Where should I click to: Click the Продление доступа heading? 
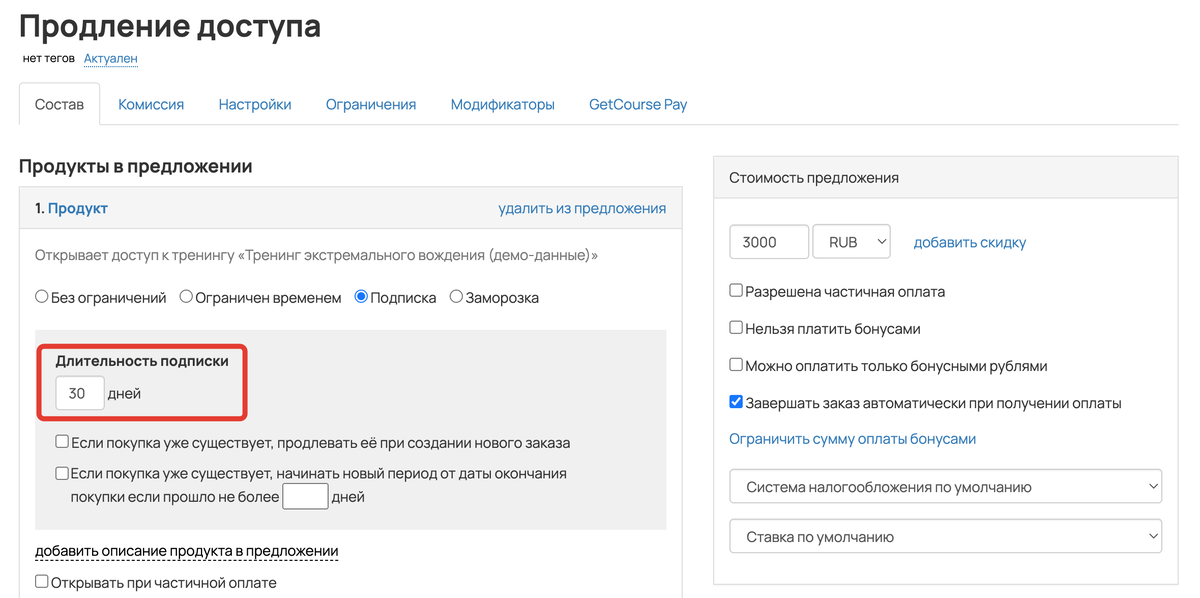pos(170,25)
